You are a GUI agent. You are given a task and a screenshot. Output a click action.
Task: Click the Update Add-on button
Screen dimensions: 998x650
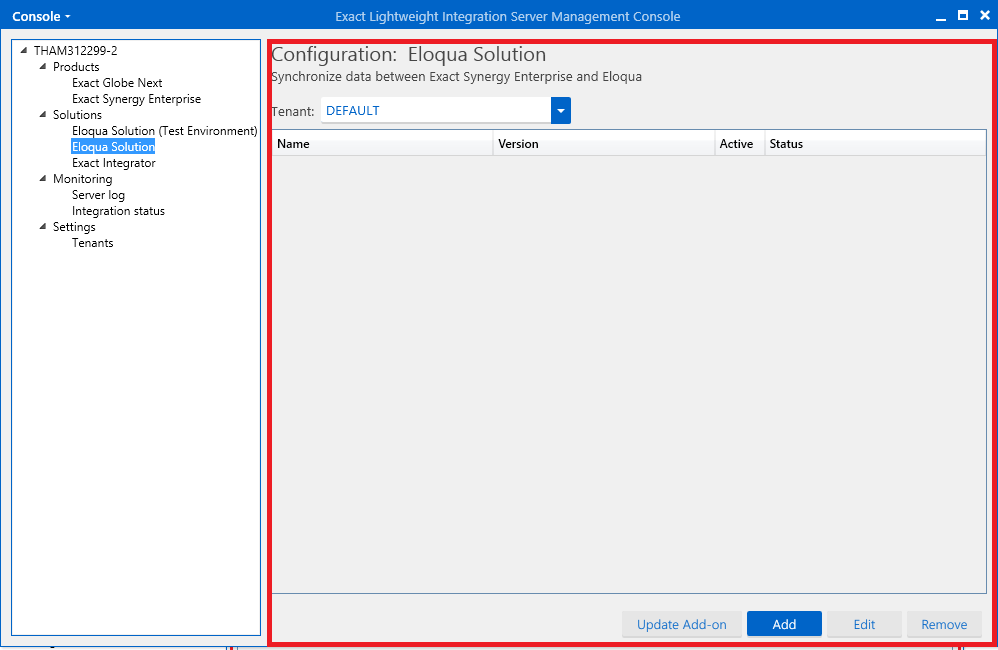(x=682, y=625)
